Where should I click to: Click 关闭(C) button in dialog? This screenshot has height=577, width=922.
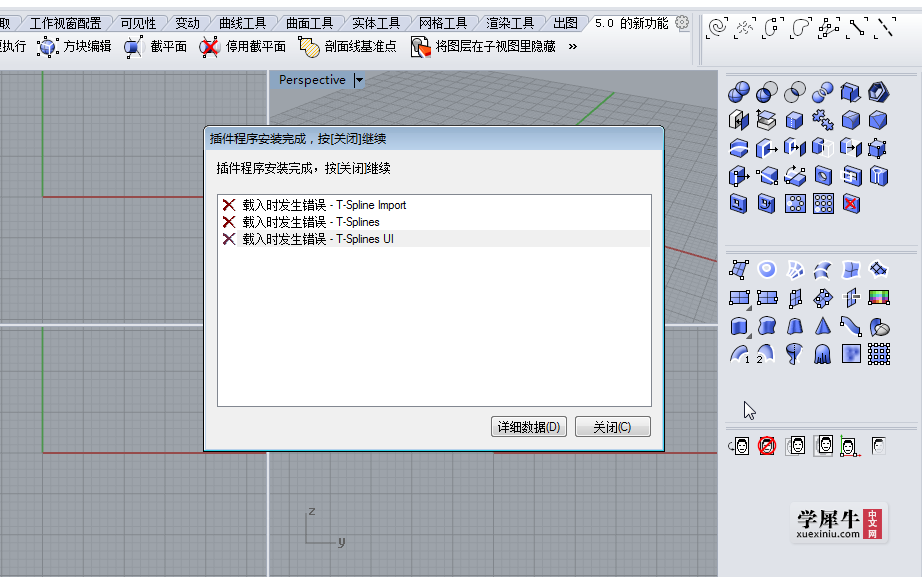click(612, 427)
